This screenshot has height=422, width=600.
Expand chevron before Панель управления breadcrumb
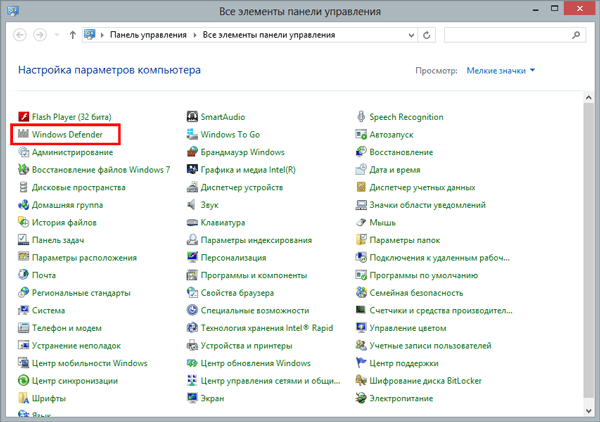[102, 35]
